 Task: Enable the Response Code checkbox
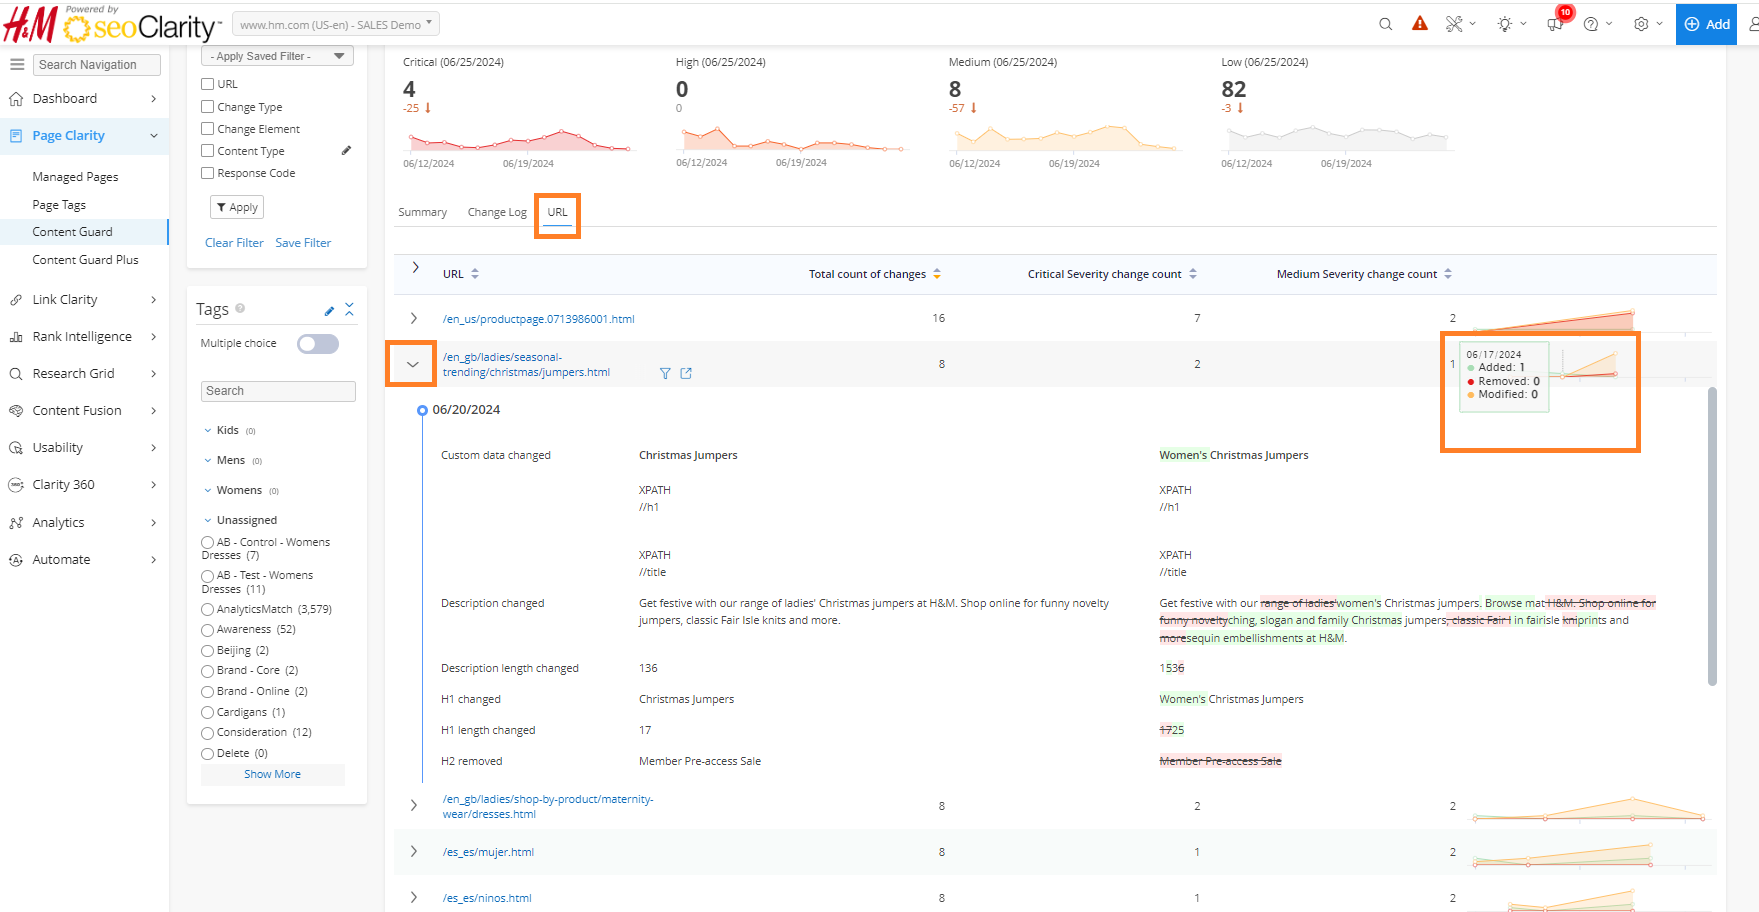(208, 173)
